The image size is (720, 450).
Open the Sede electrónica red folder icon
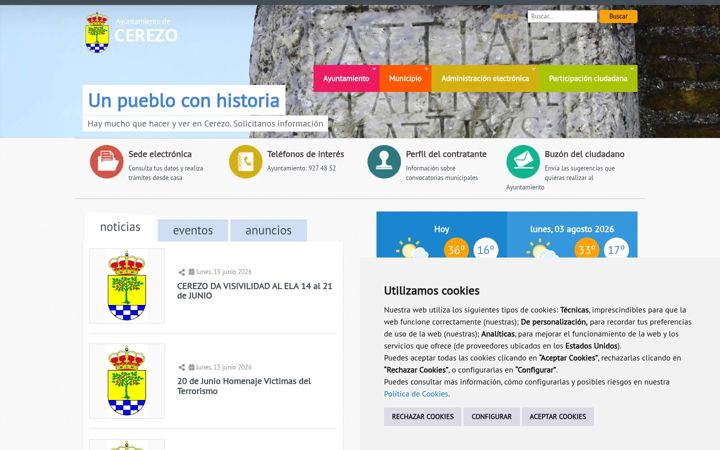107,162
